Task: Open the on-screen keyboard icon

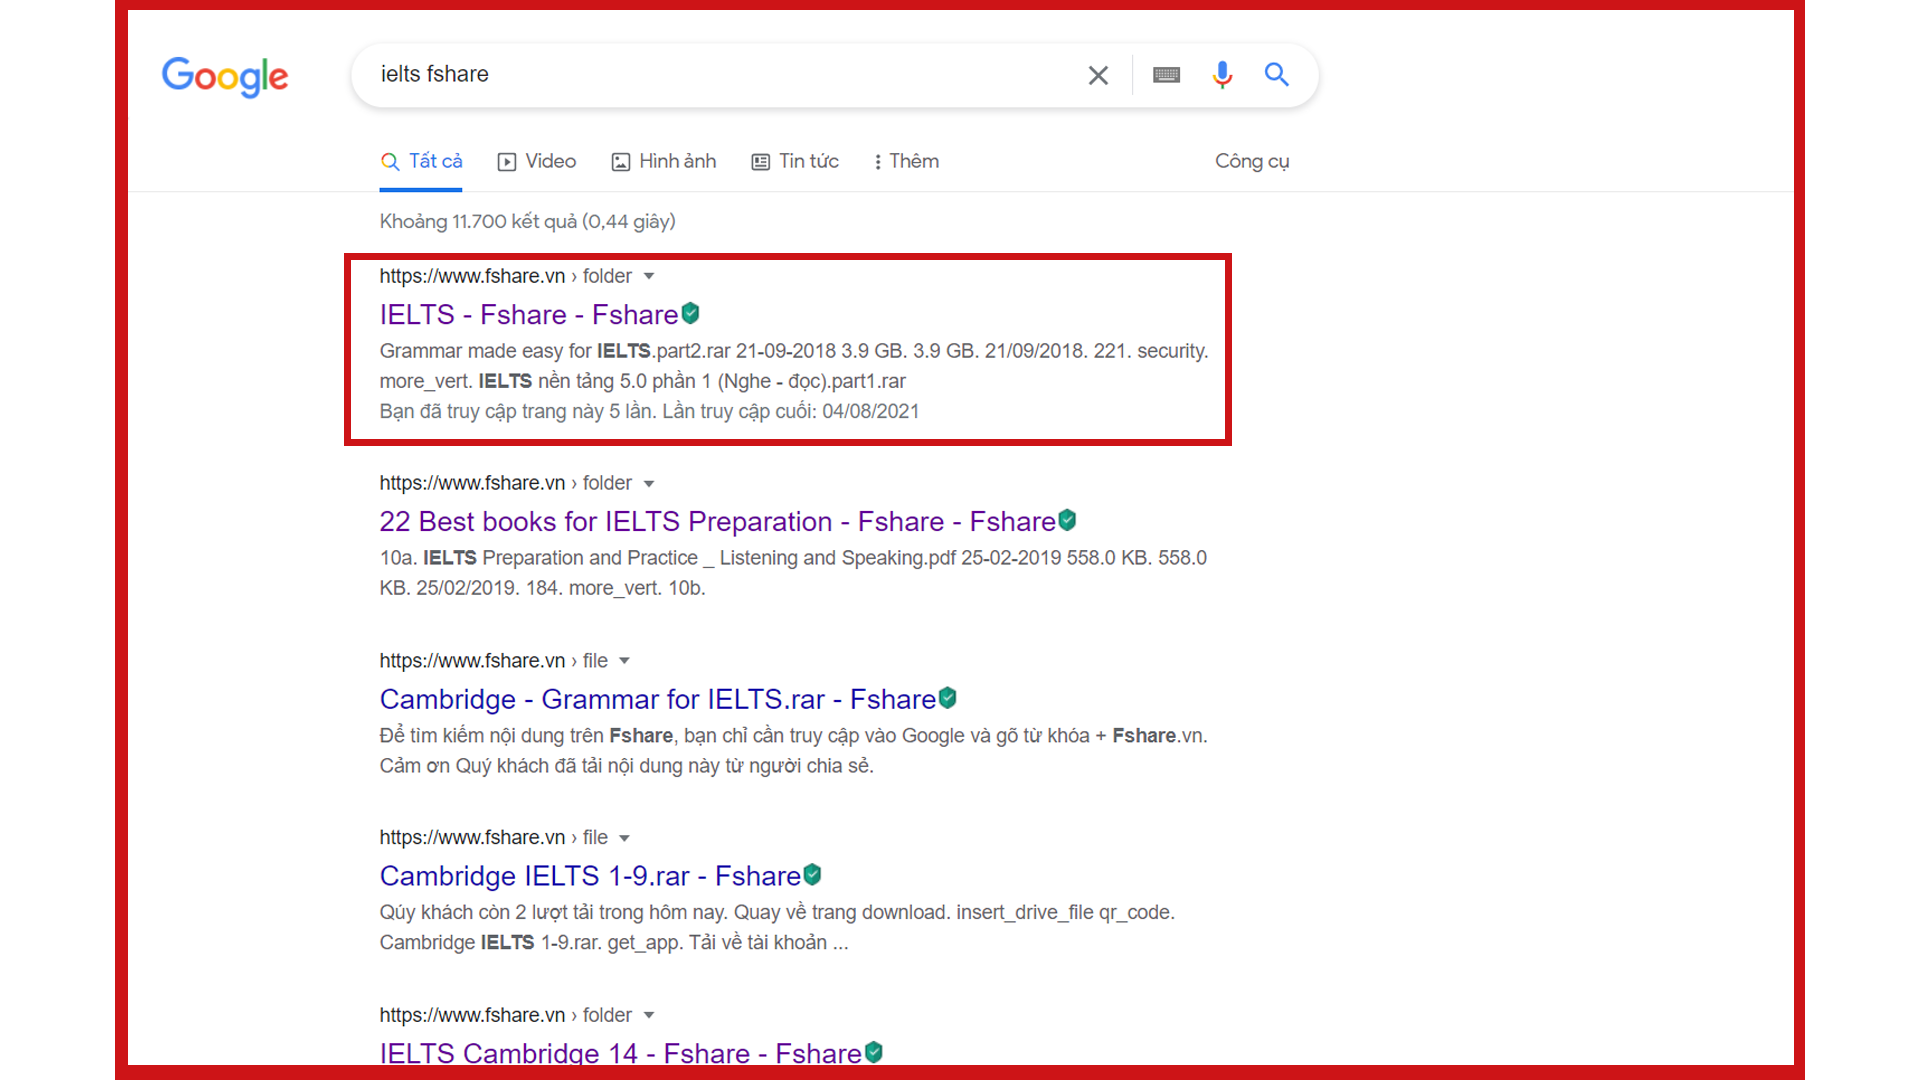Action: [1166, 75]
